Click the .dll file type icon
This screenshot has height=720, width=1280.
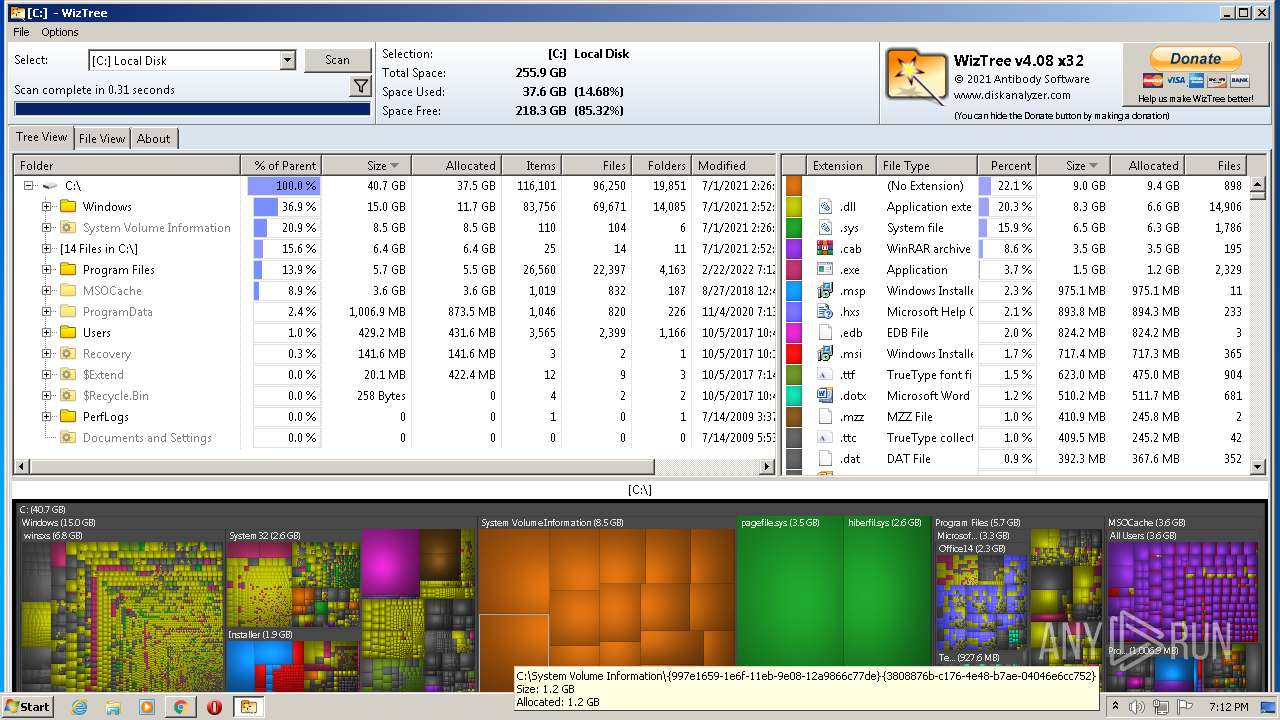[x=825, y=207]
